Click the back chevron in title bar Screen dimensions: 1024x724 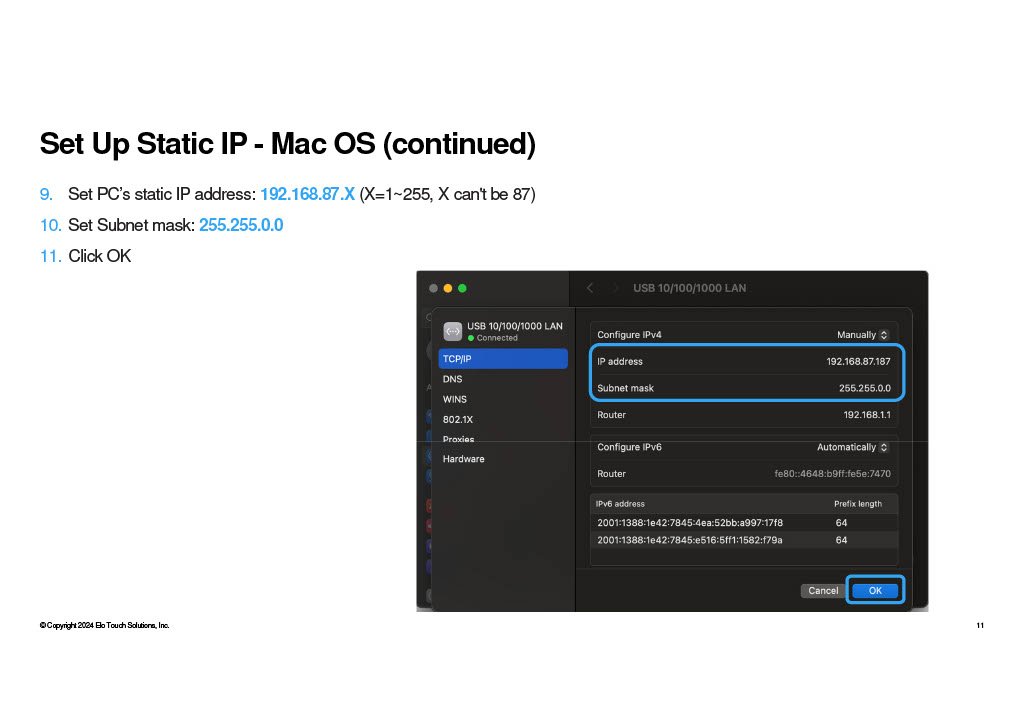point(590,288)
